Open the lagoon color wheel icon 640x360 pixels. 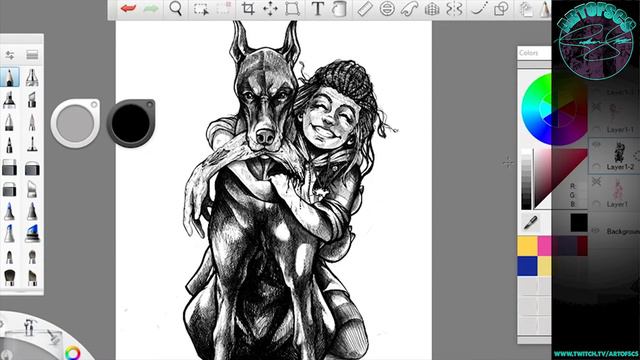point(73,353)
